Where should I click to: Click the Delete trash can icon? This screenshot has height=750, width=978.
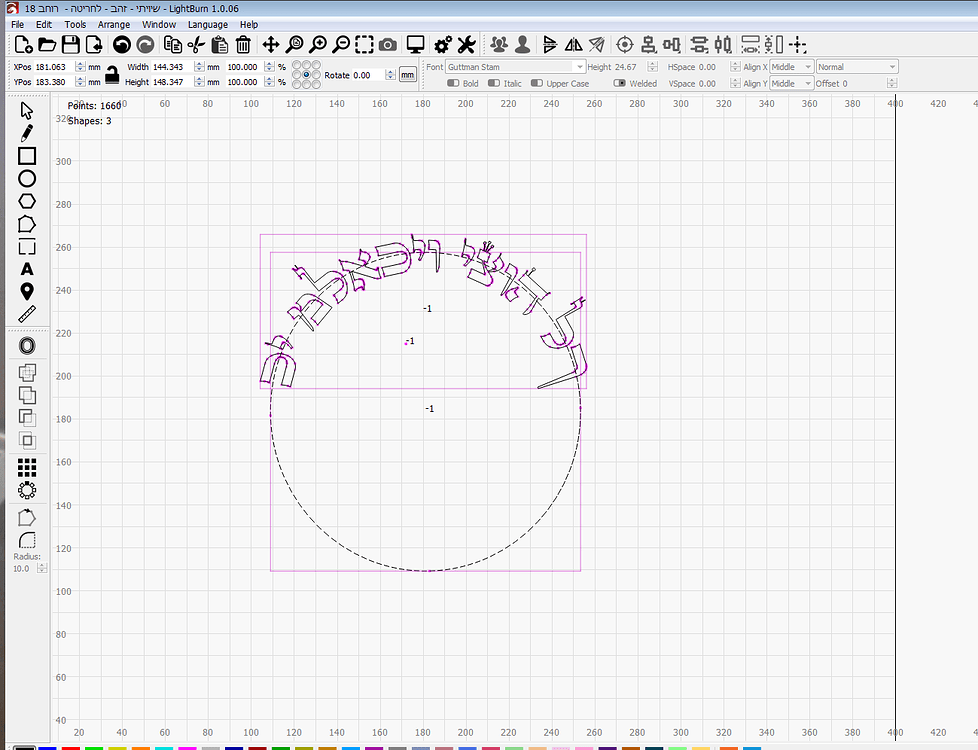point(243,44)
